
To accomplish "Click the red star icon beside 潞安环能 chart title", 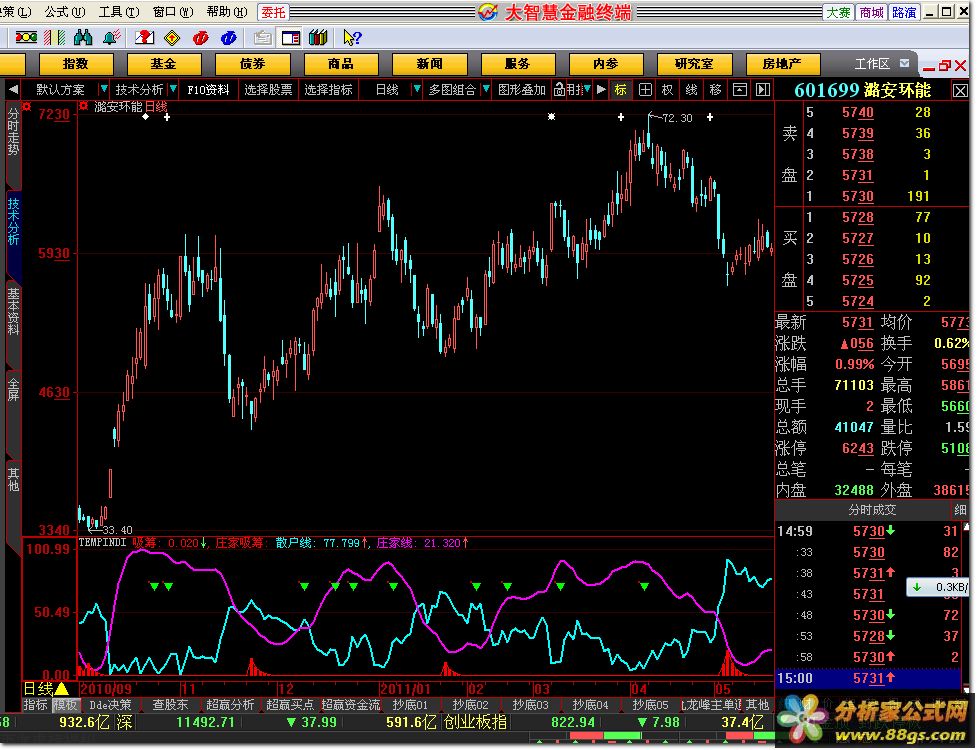I will [x=83, y=107].
